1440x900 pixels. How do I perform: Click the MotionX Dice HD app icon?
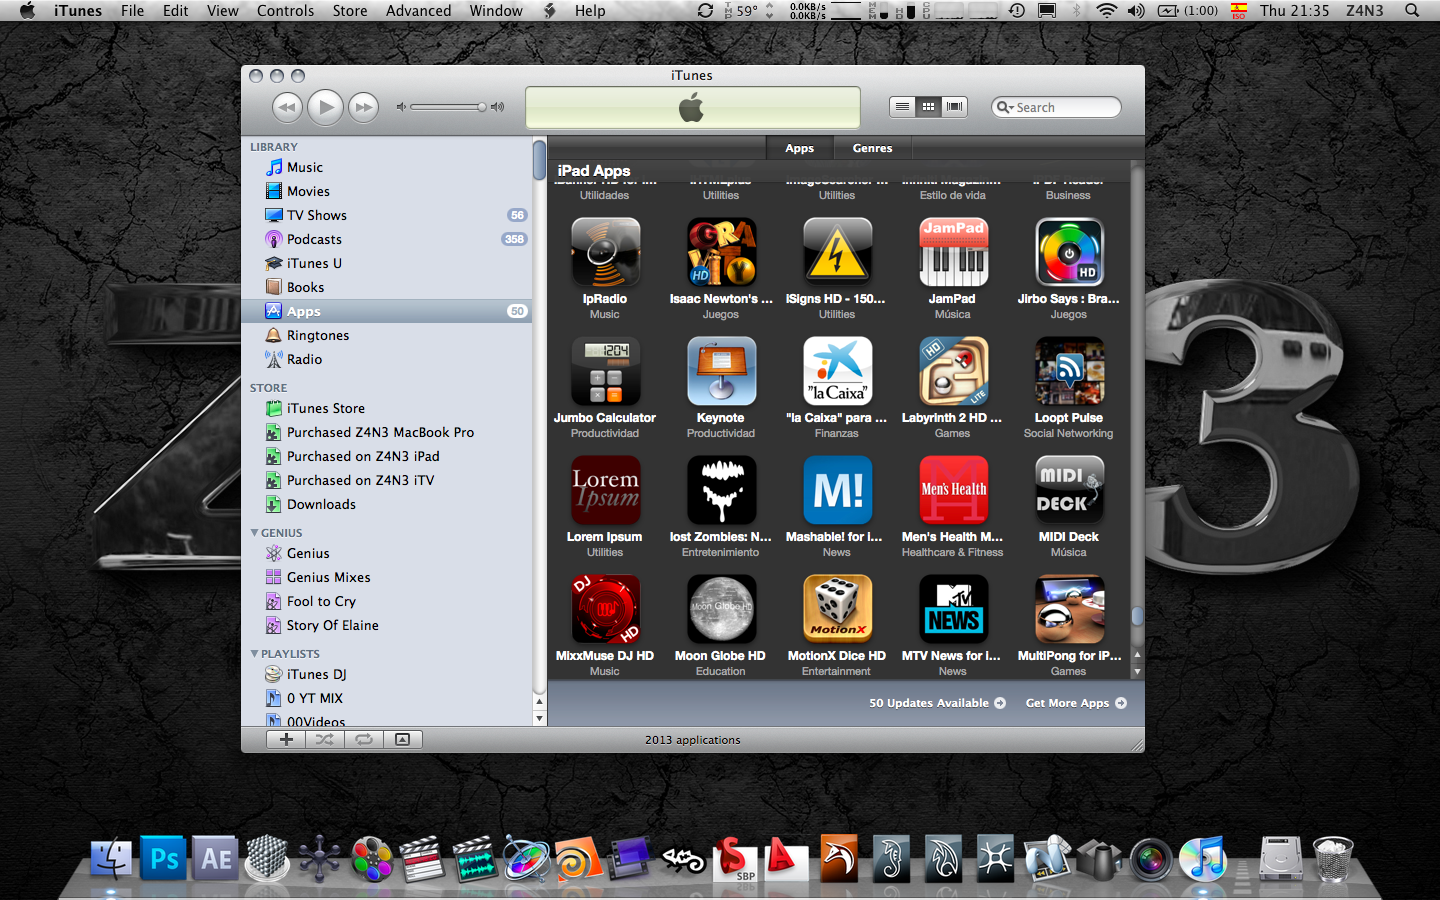pos(837,609)
